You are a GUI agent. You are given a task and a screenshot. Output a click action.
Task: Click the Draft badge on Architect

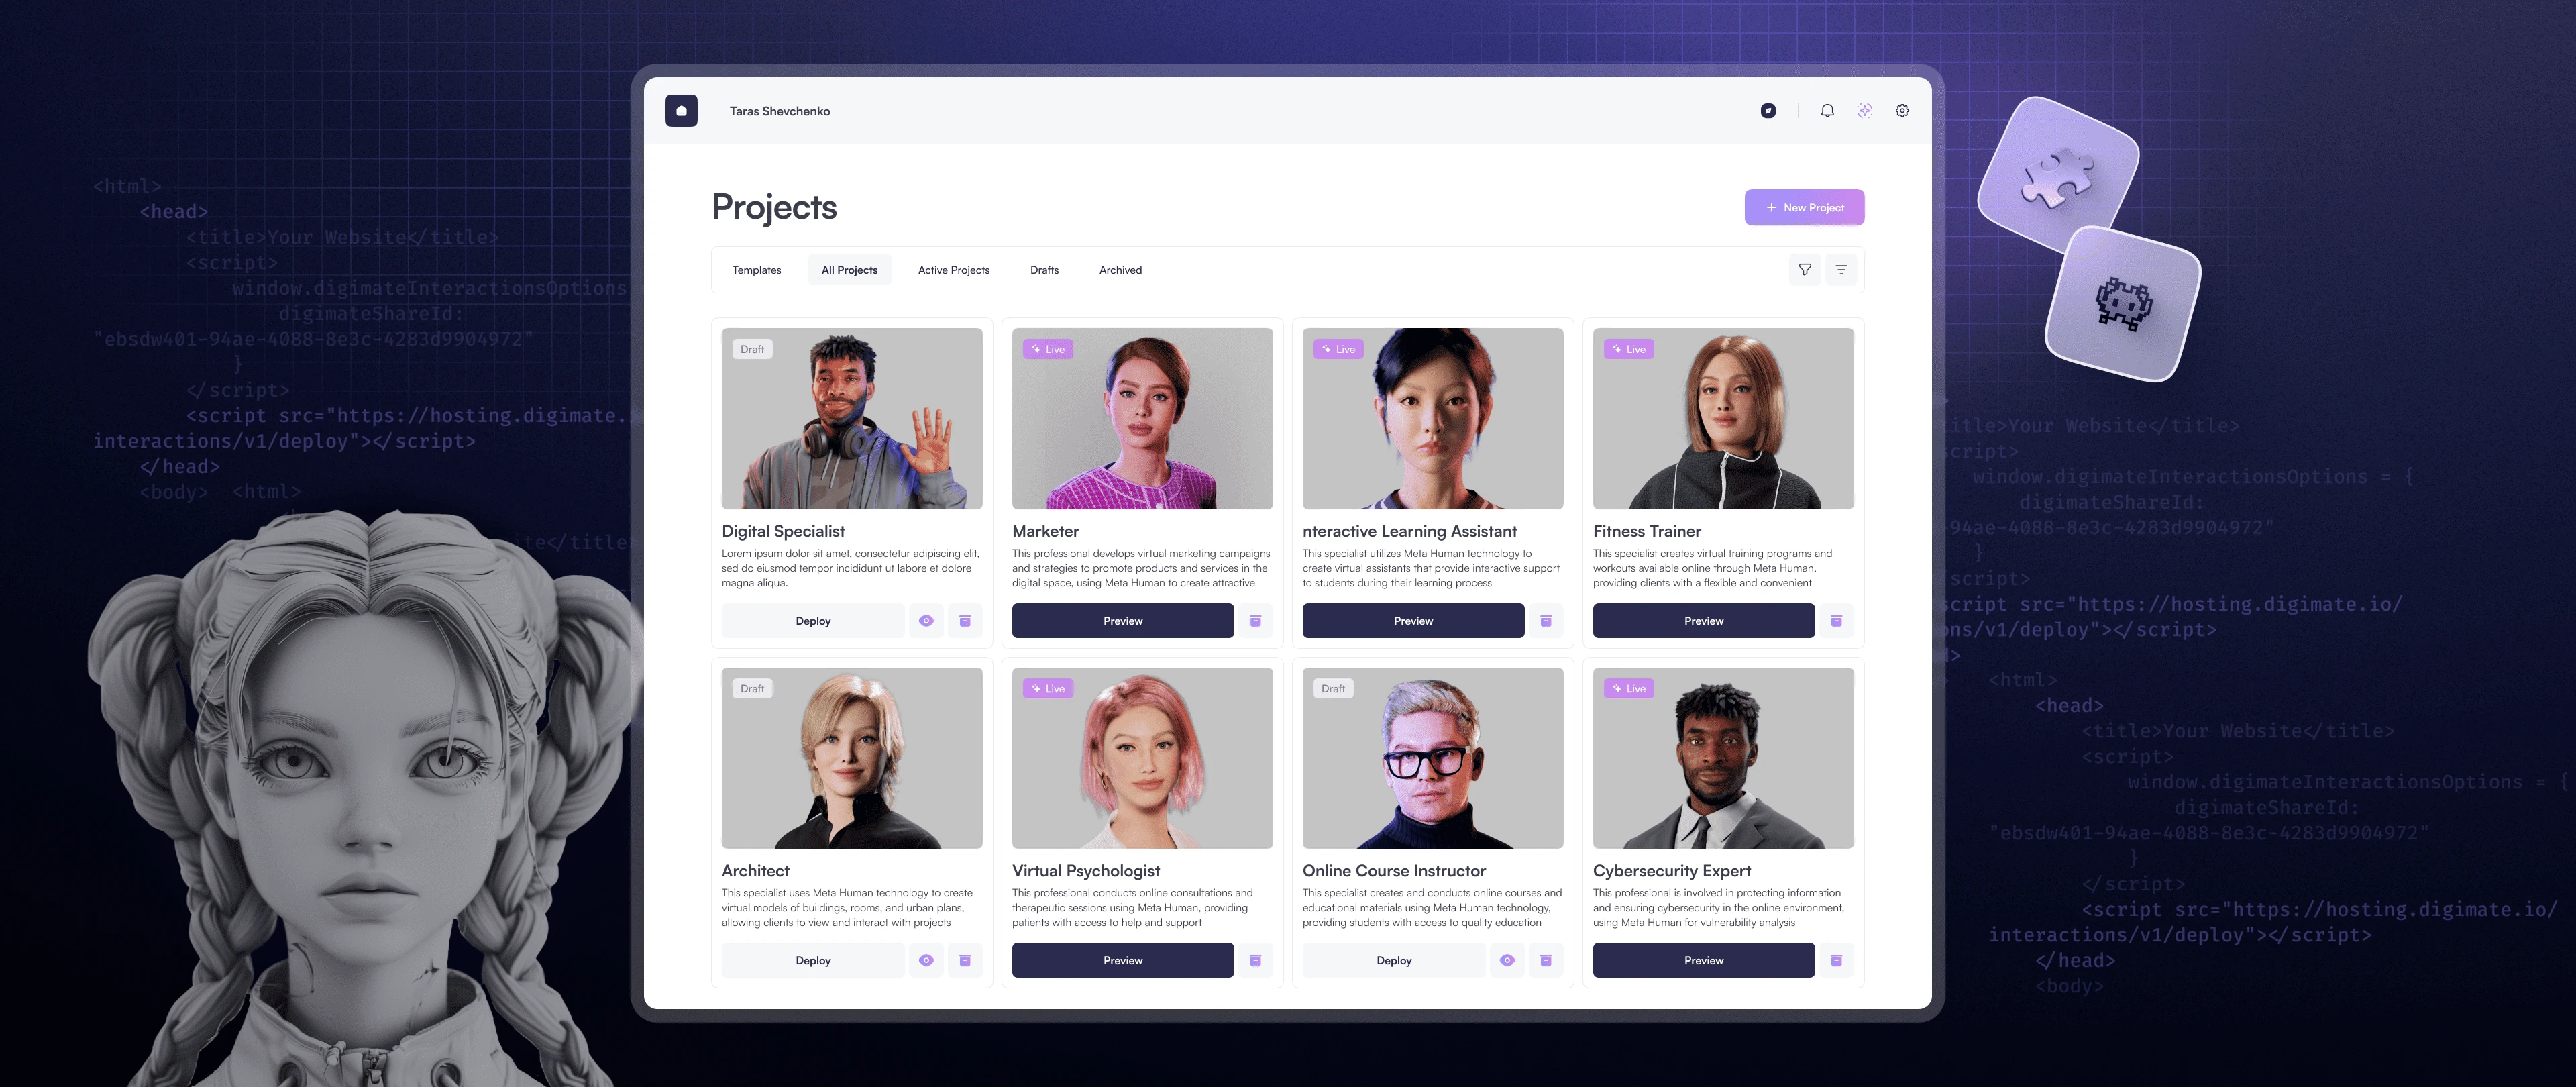[752, 689]
